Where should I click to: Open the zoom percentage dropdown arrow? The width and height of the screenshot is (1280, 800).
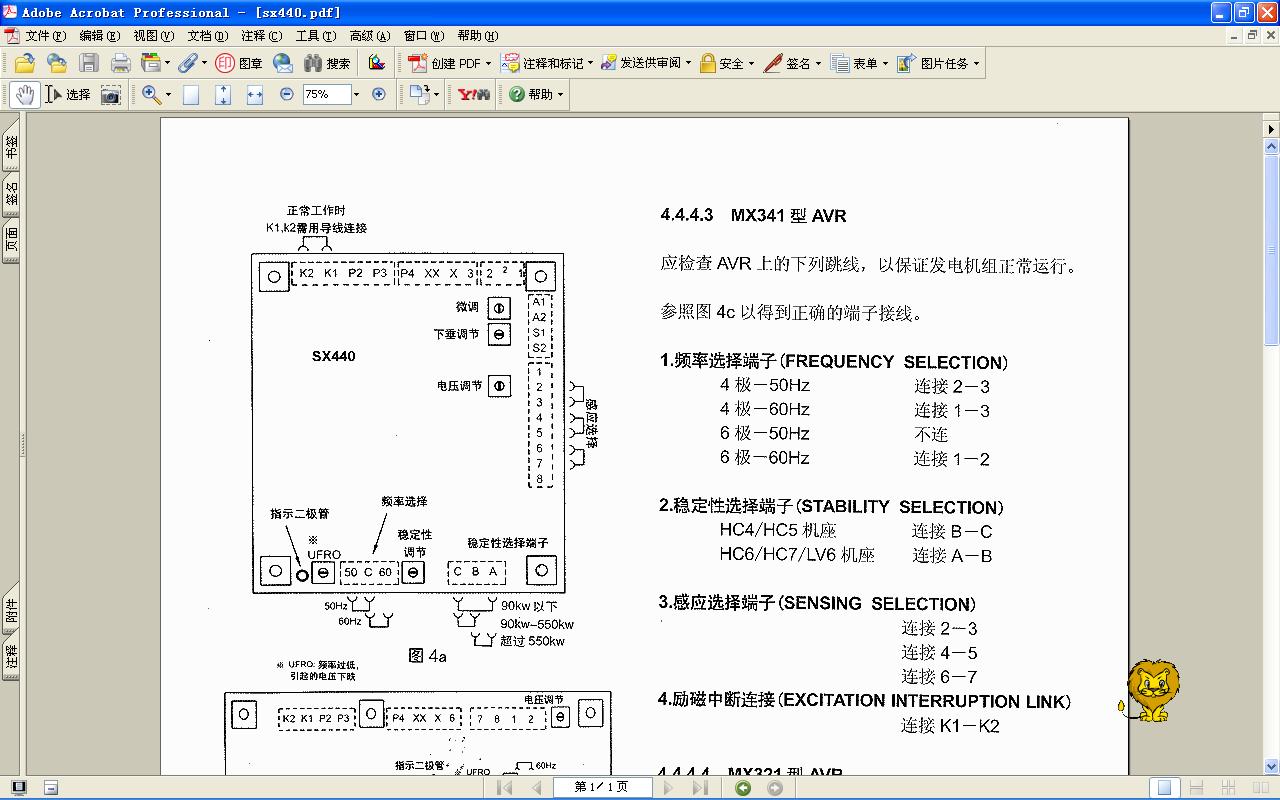[x=355, y=94]
